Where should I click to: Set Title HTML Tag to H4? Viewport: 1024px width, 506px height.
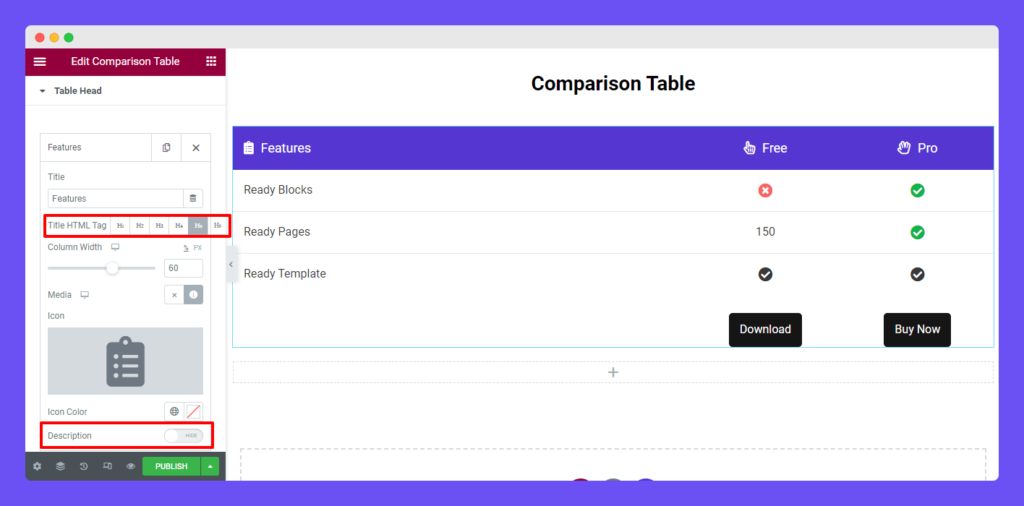coord(179,226)
